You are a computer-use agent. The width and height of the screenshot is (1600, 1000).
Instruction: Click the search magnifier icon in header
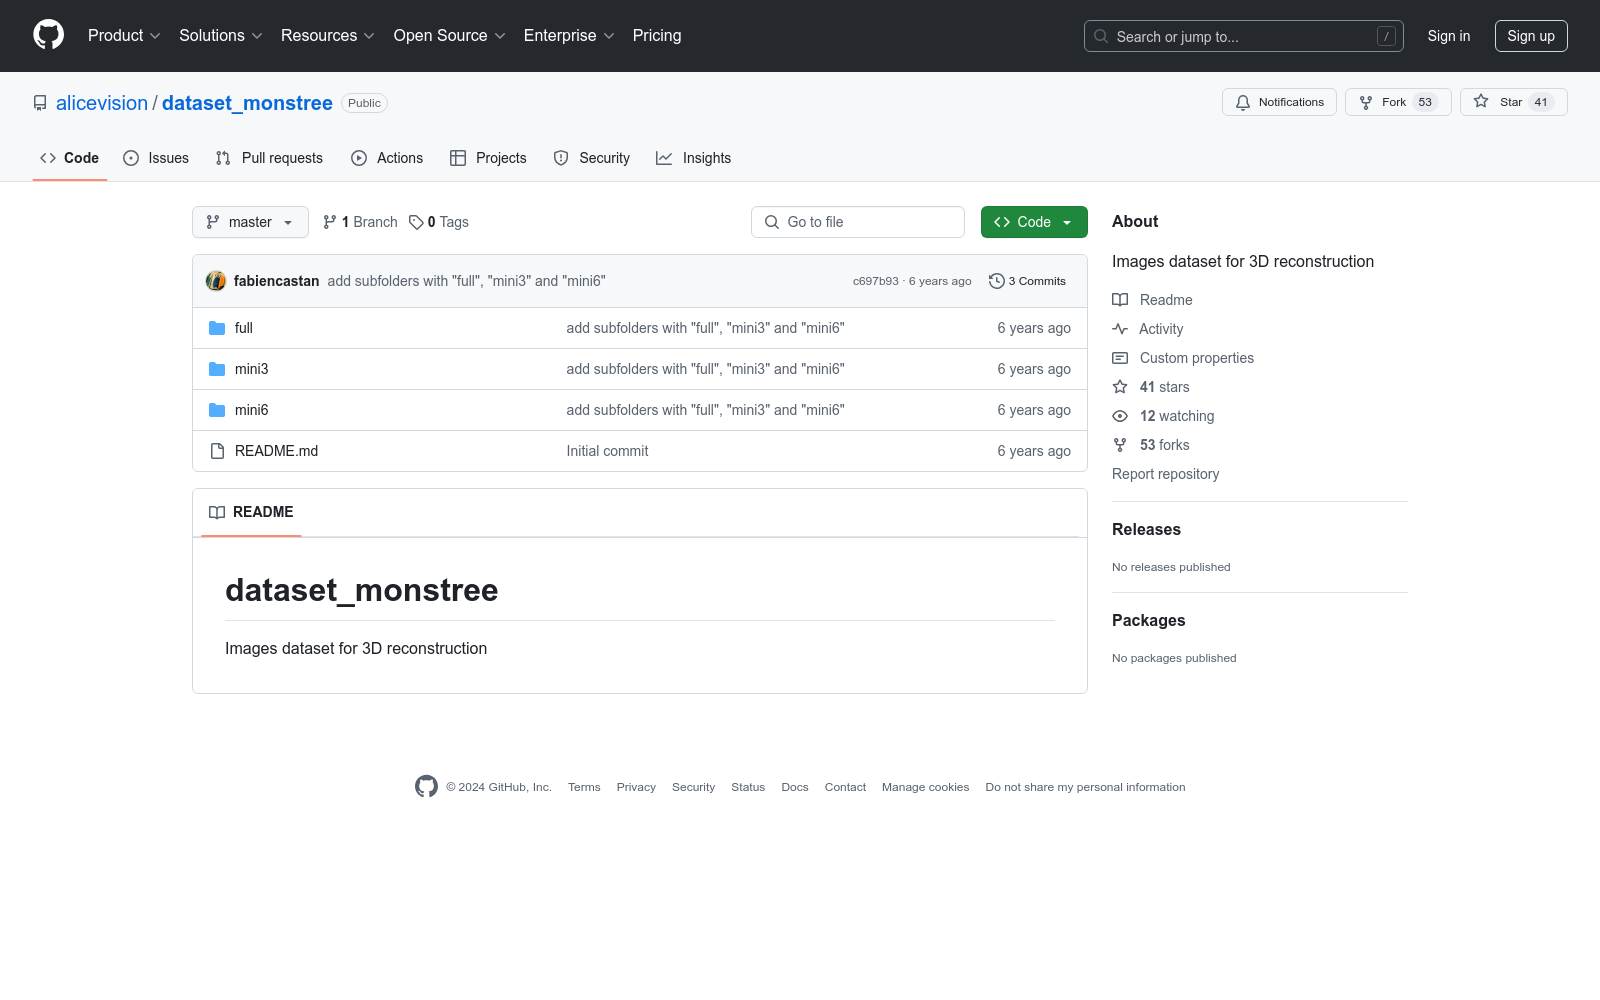1101,36
